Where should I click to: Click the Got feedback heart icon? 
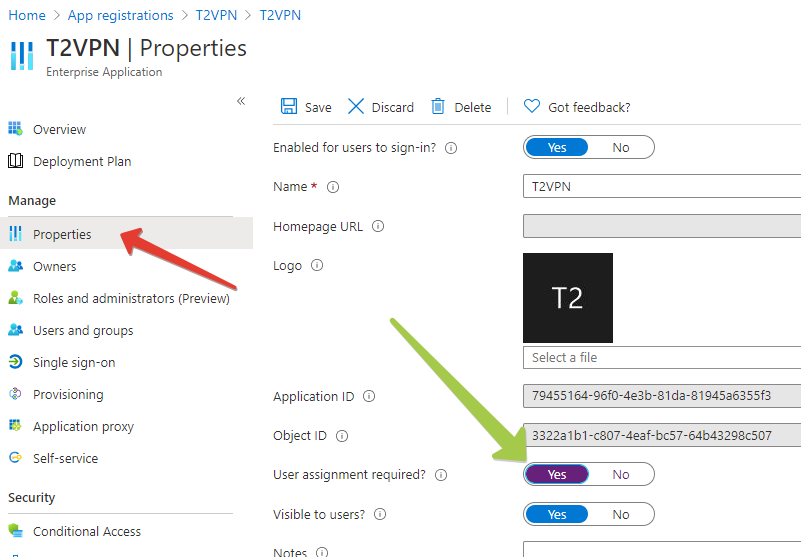532,107
